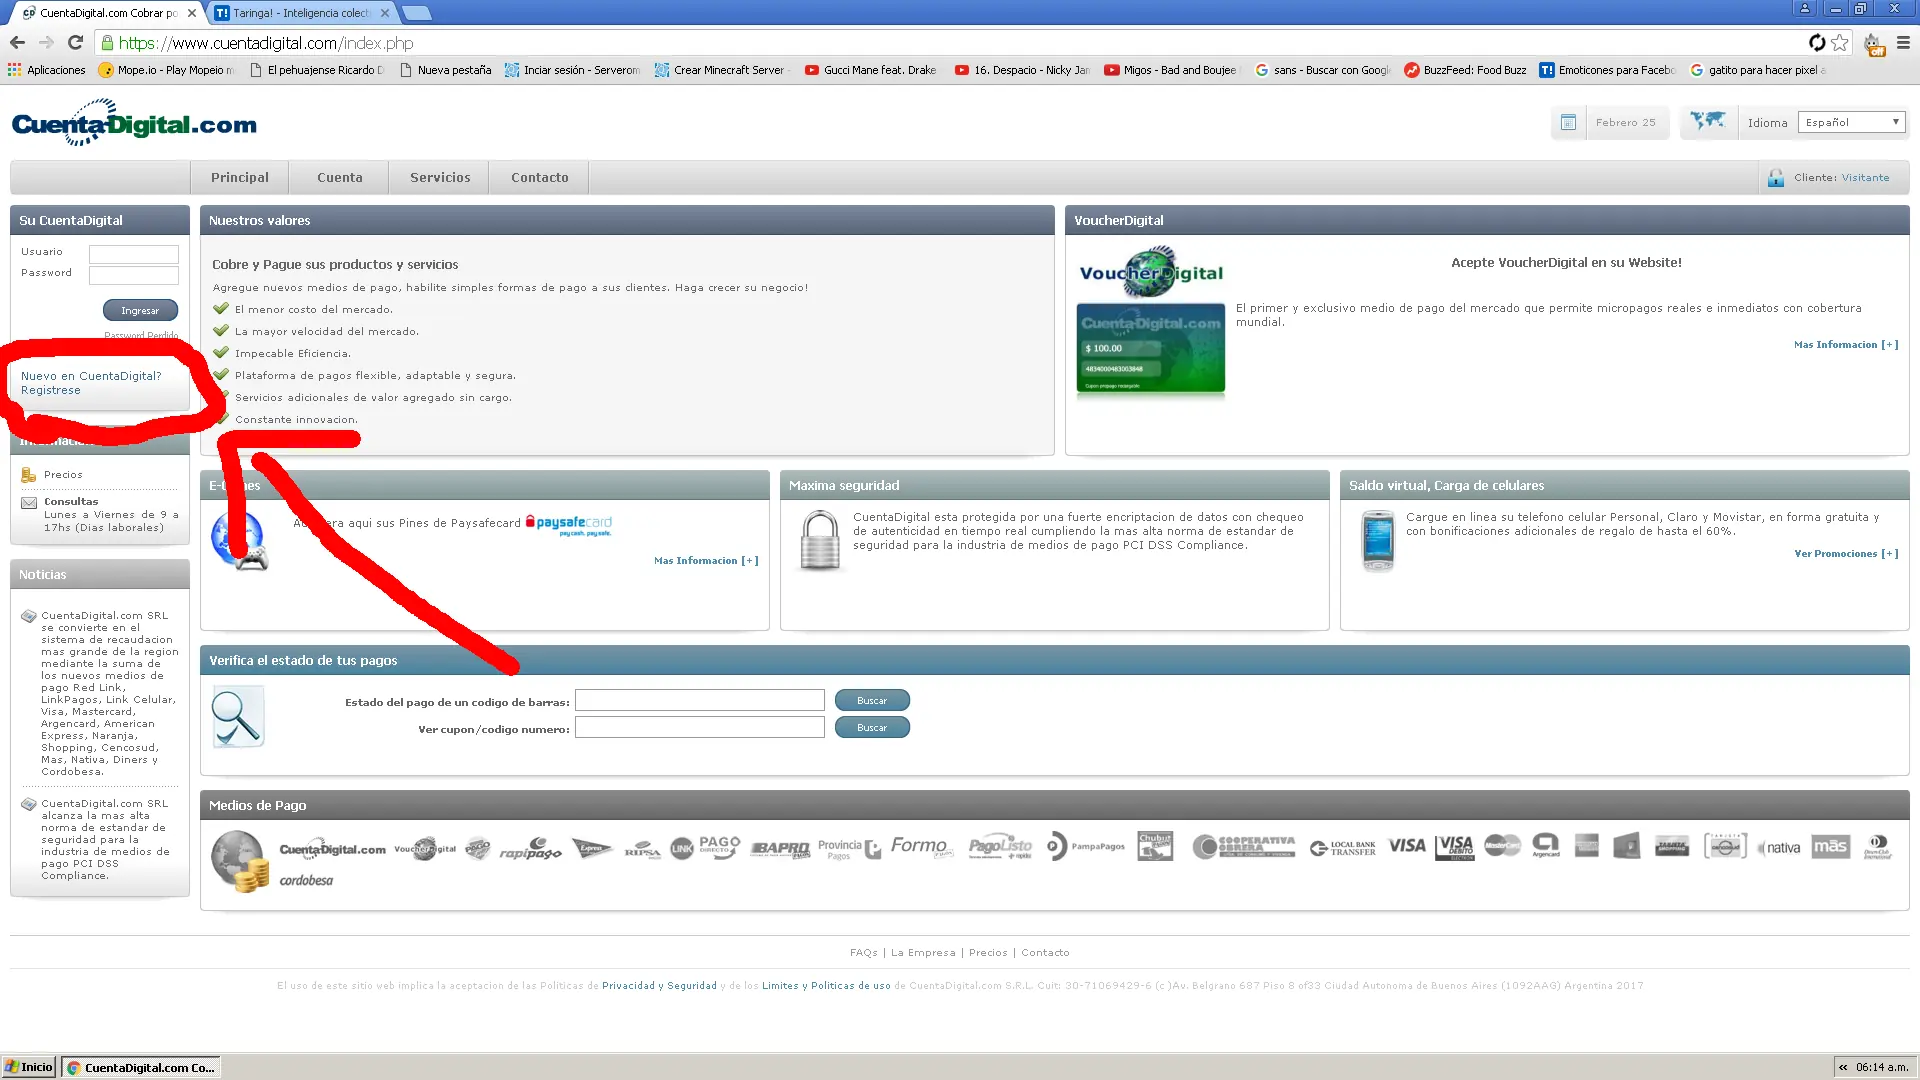Select the VISA Debito logo
The height and width of the screenshot is (1080, 1920).
[1455, 847]
